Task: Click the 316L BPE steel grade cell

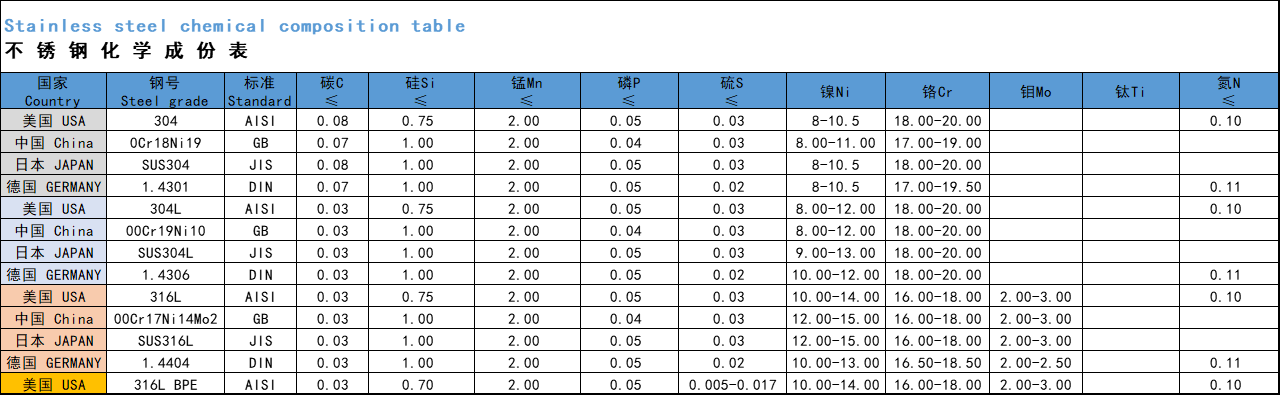Action: 165,385
